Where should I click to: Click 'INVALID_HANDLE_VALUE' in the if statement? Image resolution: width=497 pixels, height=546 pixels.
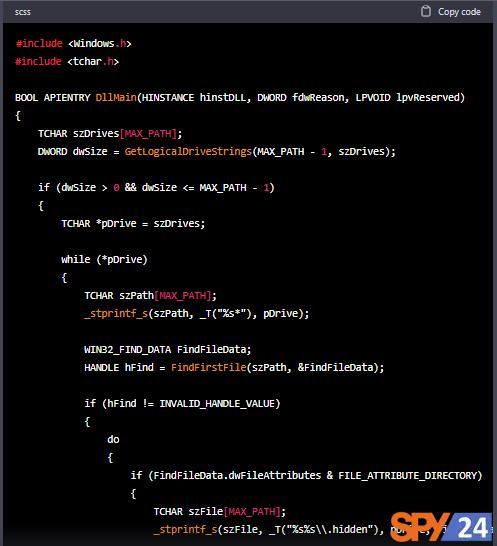[217, 403]
